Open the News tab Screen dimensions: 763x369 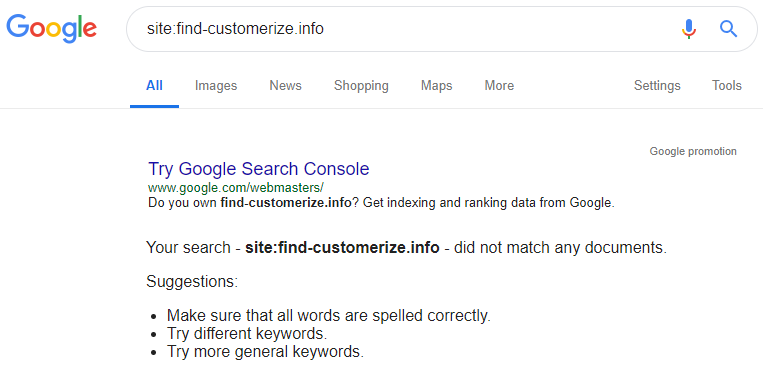(x=285, y=86)
